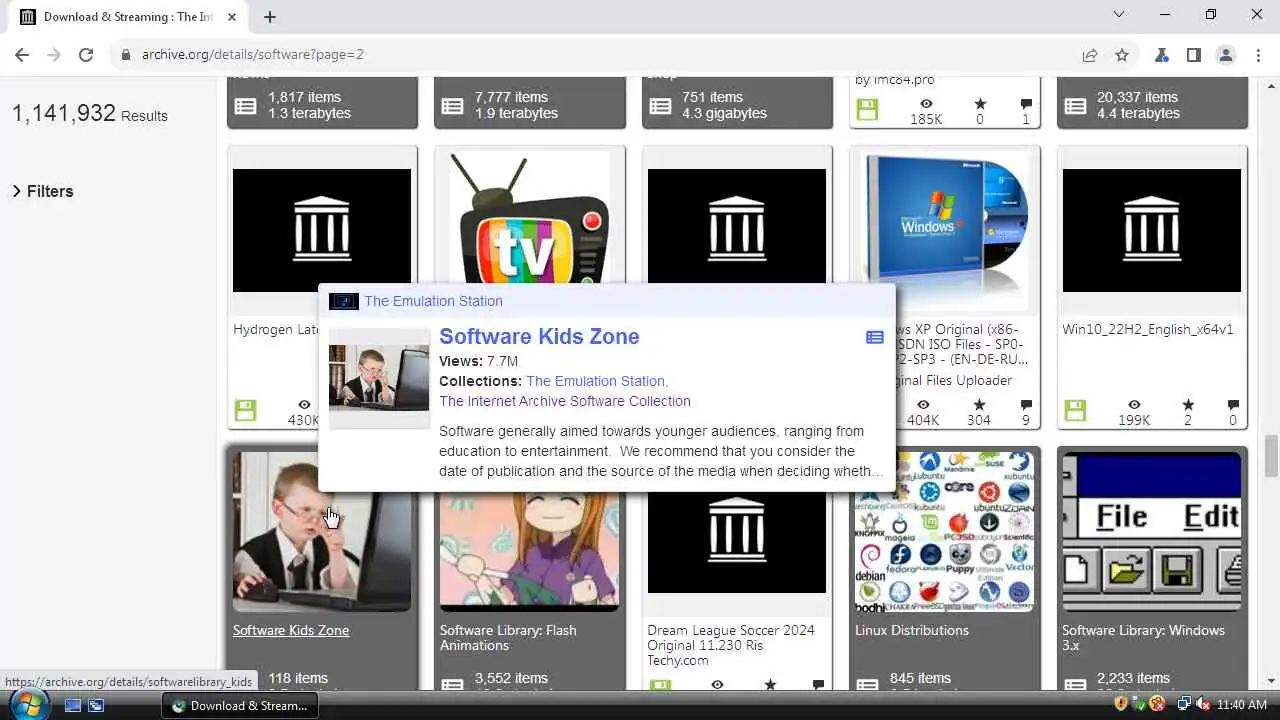Click the collection list icon beside 751 items
Screen dimensions: 1280x720
point(660,105)
